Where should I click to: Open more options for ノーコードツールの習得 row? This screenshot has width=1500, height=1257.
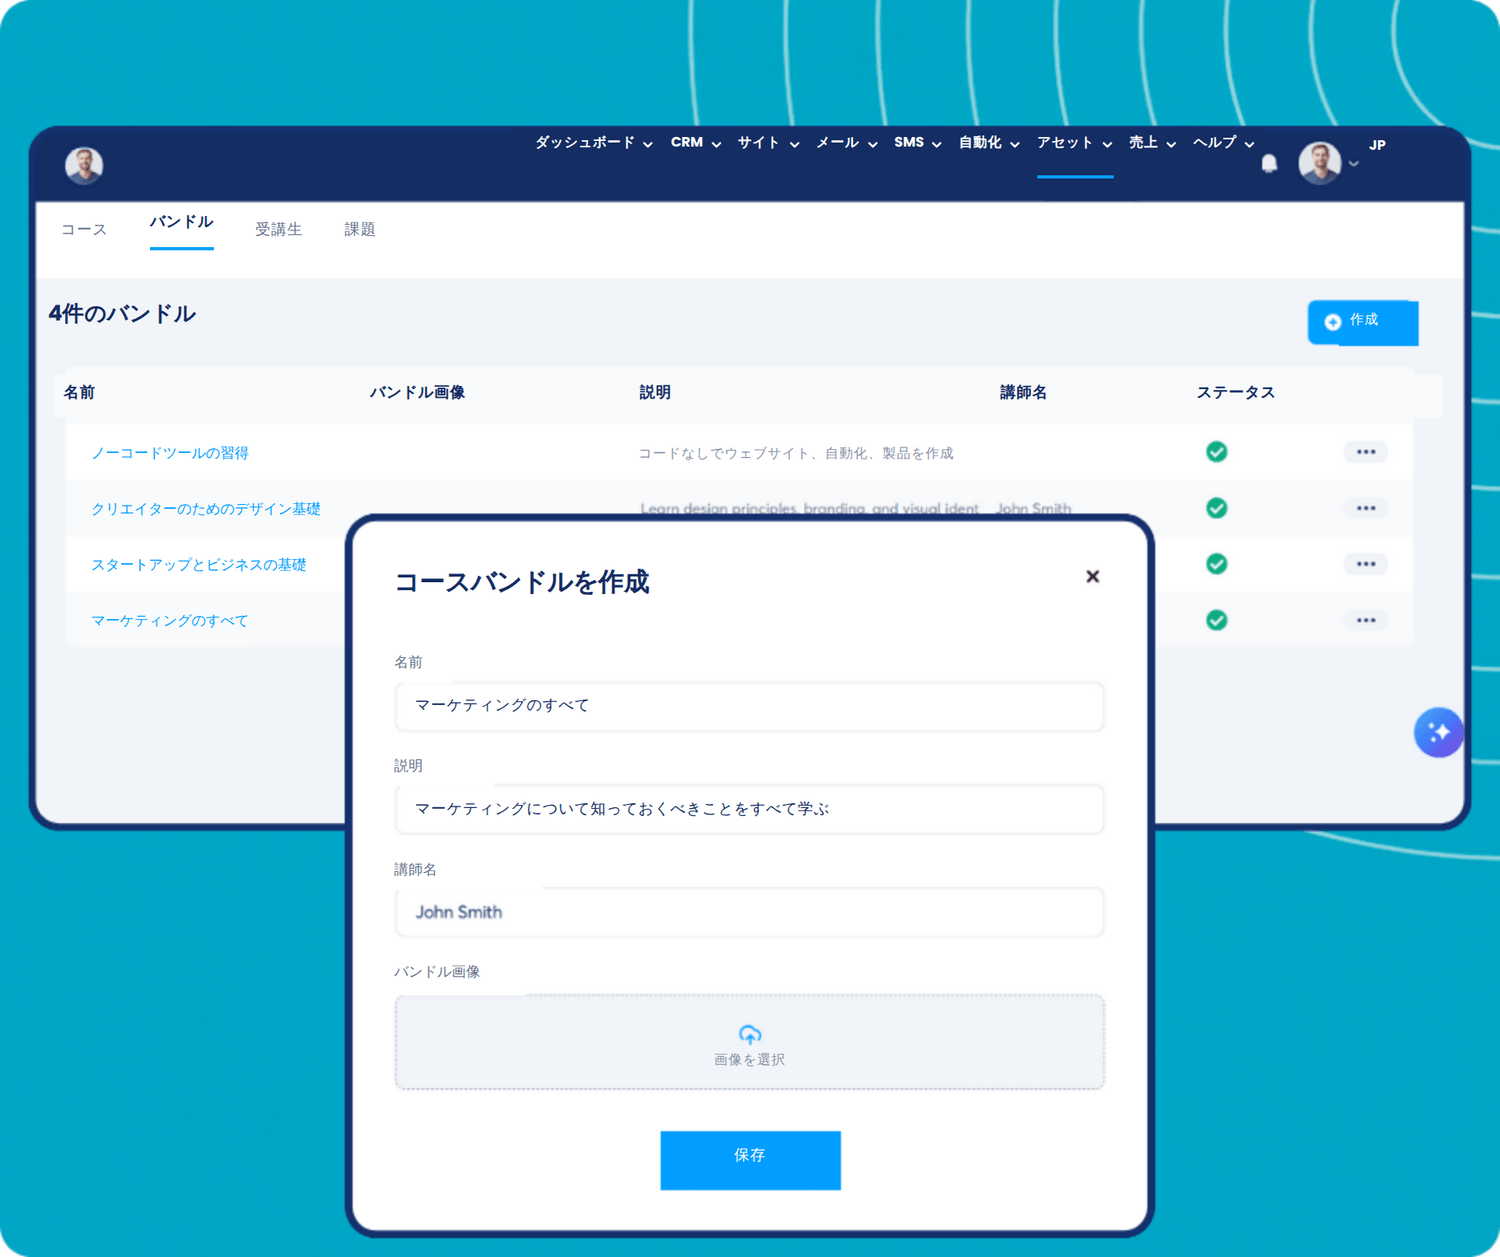(x=1366, y=452)
